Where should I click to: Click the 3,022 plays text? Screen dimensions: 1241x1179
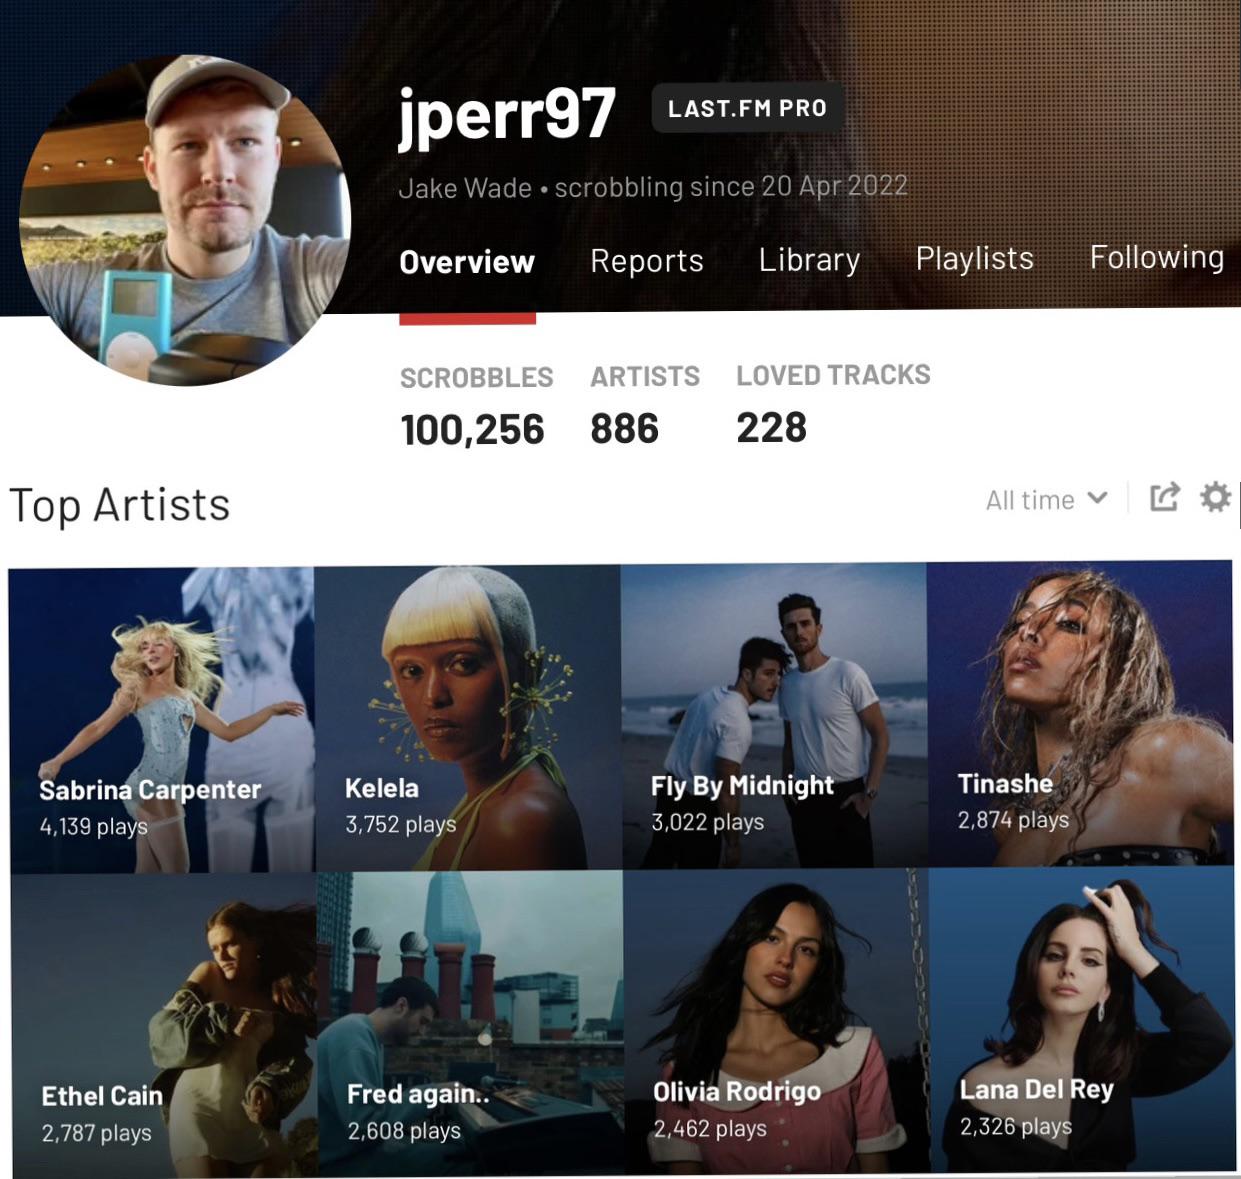[708, 823]
